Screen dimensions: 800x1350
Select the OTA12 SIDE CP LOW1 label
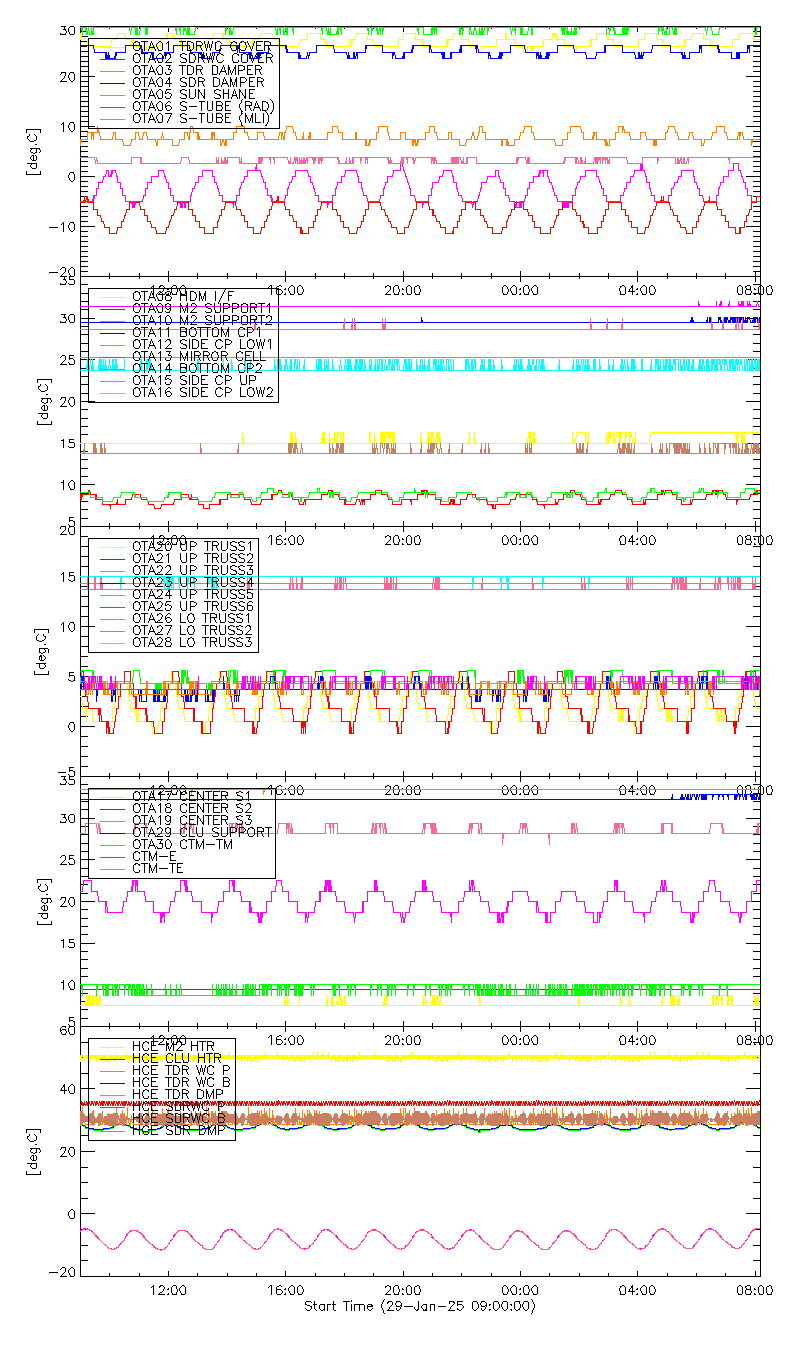(203, 344)
